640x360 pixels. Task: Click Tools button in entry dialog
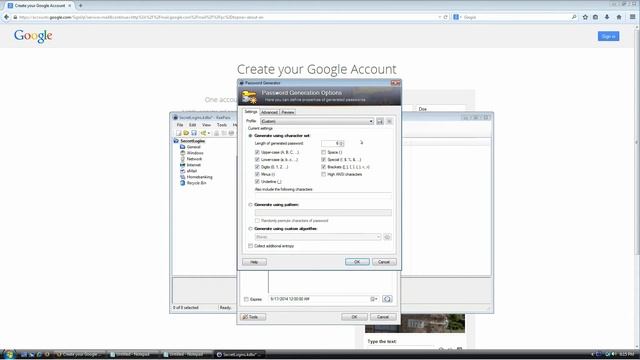pyautogui.click(x=253, y=317)
